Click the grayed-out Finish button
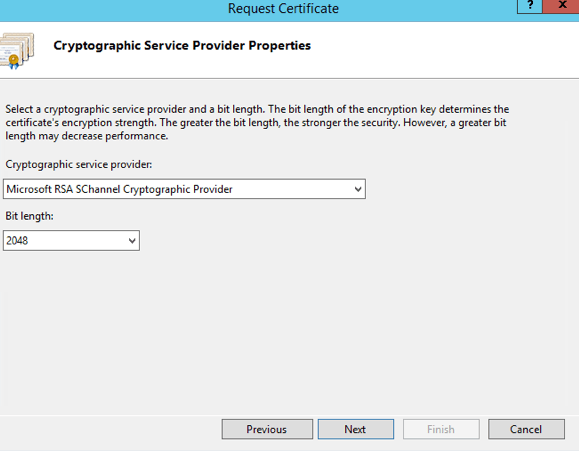This screenshot has width=579, height=451. coord(441,429)
